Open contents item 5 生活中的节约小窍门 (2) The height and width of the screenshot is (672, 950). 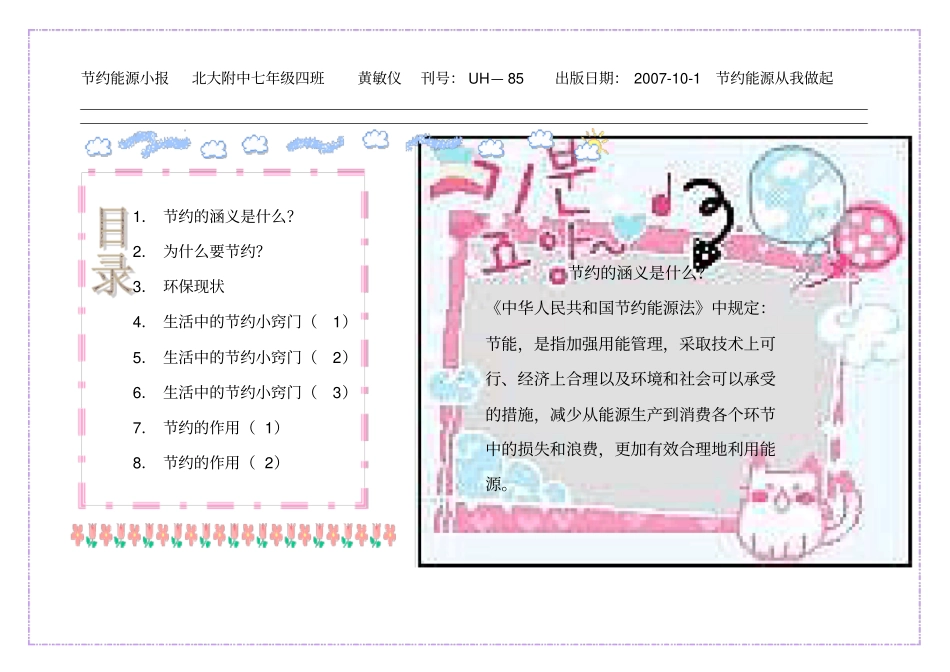point(241,358)
